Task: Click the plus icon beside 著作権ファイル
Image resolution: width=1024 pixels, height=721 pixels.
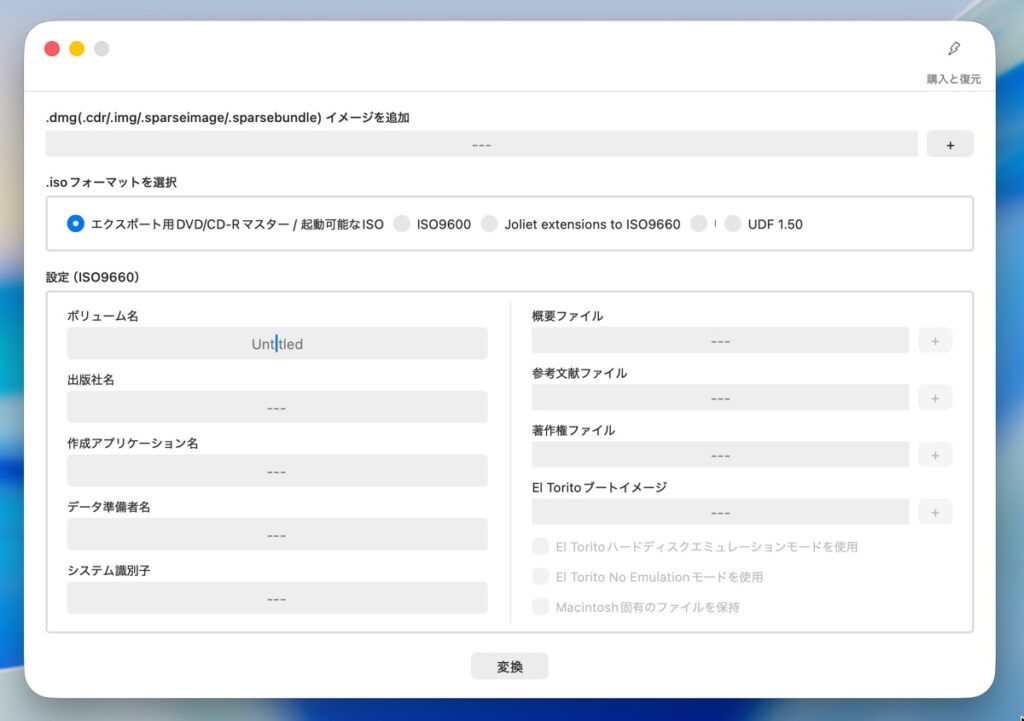Action: click(935, 455)
